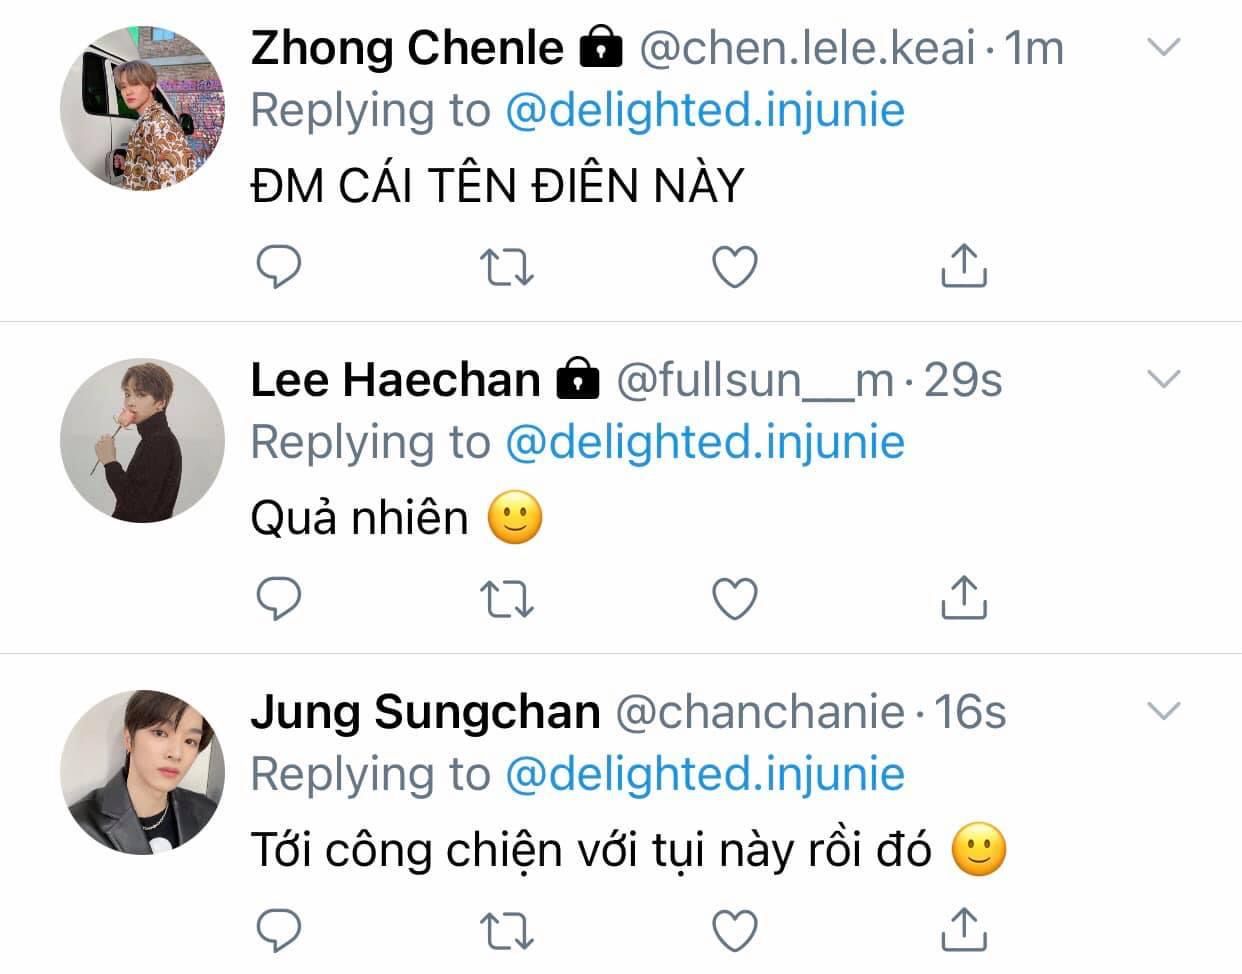Click the Jung Sungchan display name
The height and width of the screenshot is (974, 1242).
425,712
